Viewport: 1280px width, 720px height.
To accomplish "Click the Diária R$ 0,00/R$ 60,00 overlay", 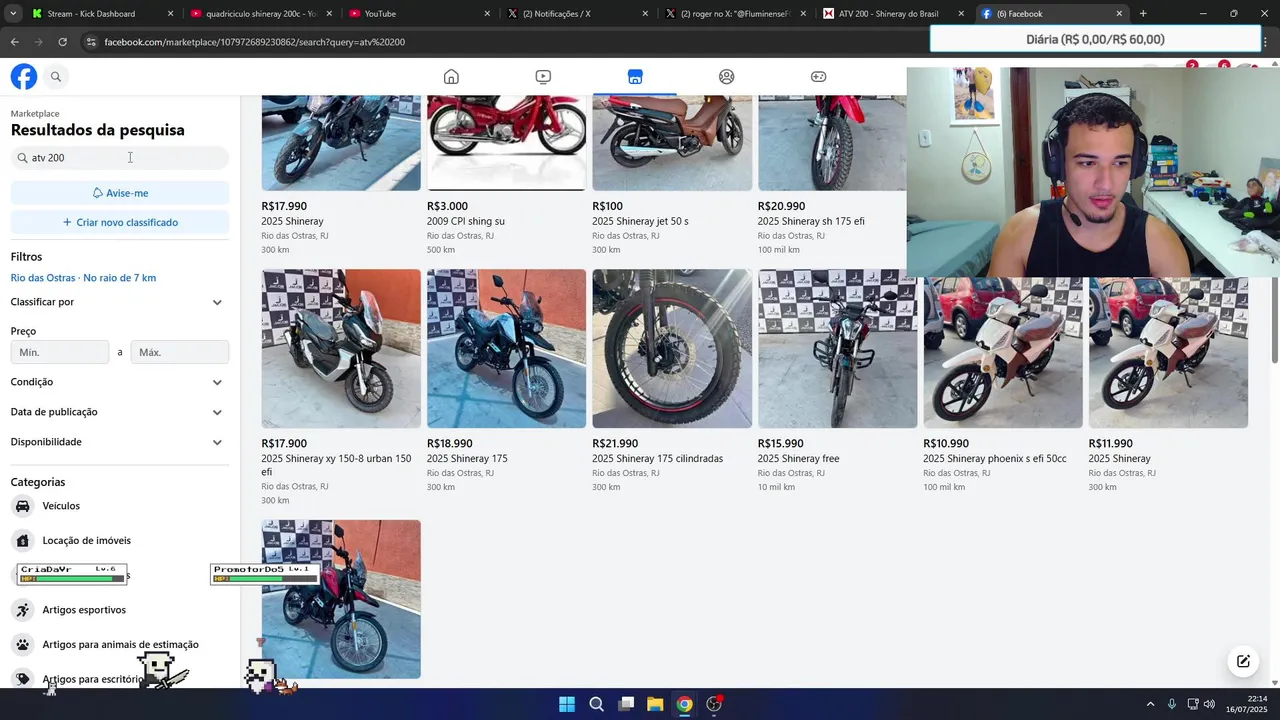I will (x=1095, y=39).
